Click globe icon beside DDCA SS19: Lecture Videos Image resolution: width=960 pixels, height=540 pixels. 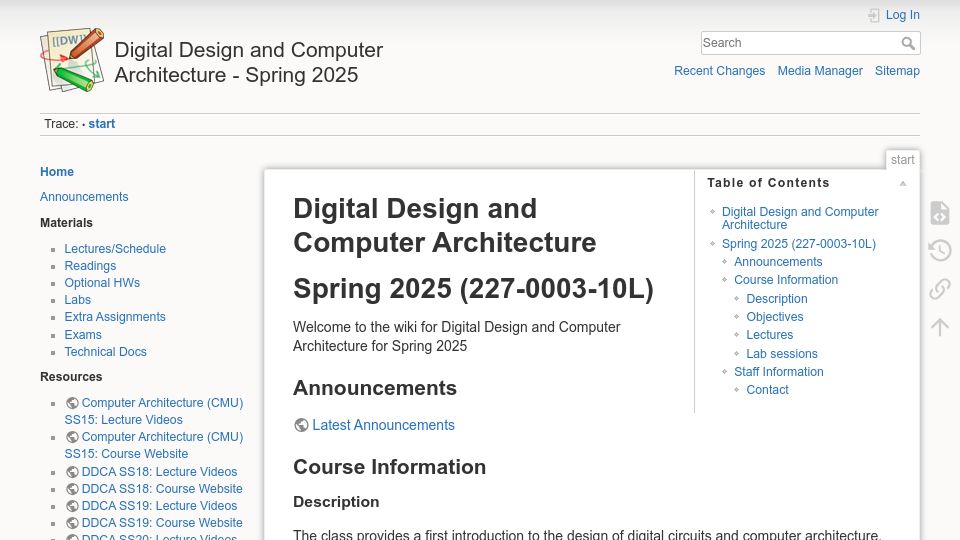coord(72,506)
